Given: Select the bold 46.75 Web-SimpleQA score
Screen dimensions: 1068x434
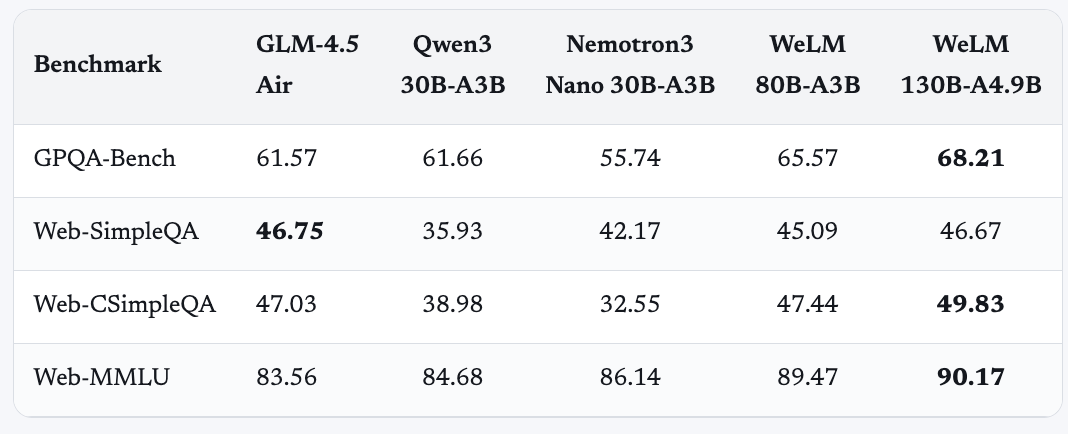Looking at the screenshot, I should tap(290, 231).
